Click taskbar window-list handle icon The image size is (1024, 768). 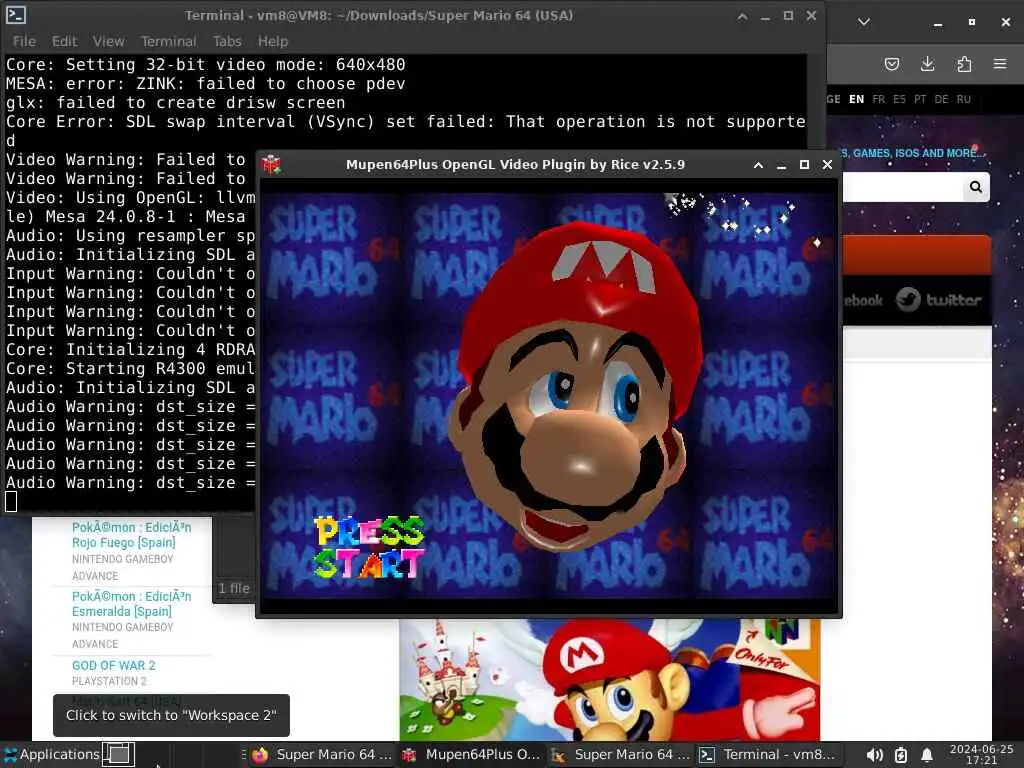tap(244, 754)
